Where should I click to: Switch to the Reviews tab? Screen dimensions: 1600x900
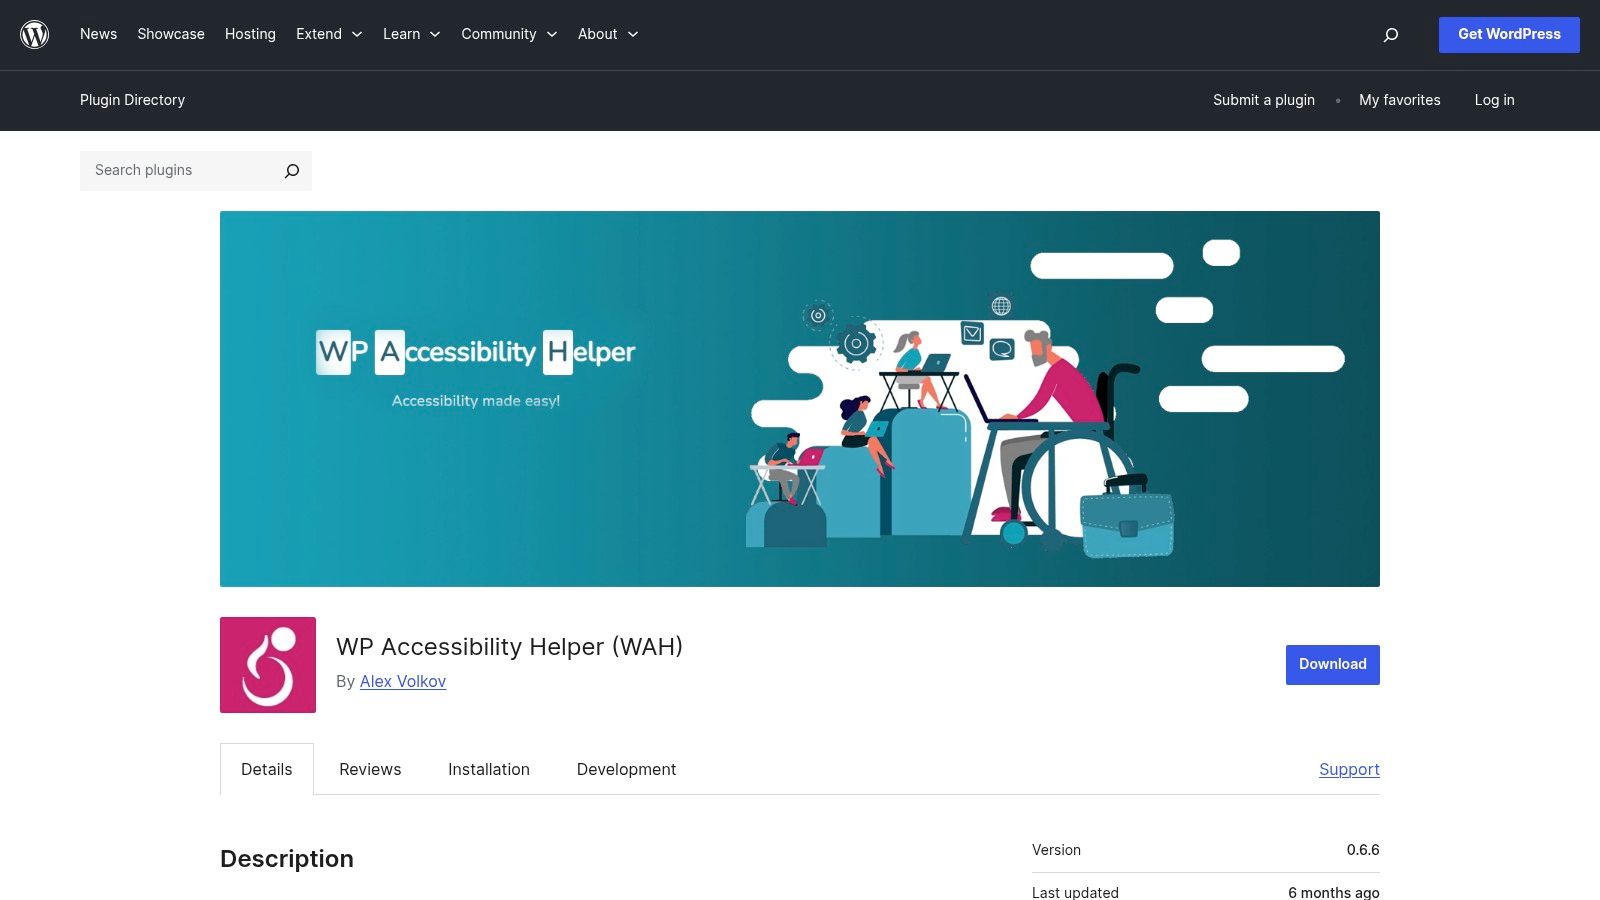pos(369,769)
